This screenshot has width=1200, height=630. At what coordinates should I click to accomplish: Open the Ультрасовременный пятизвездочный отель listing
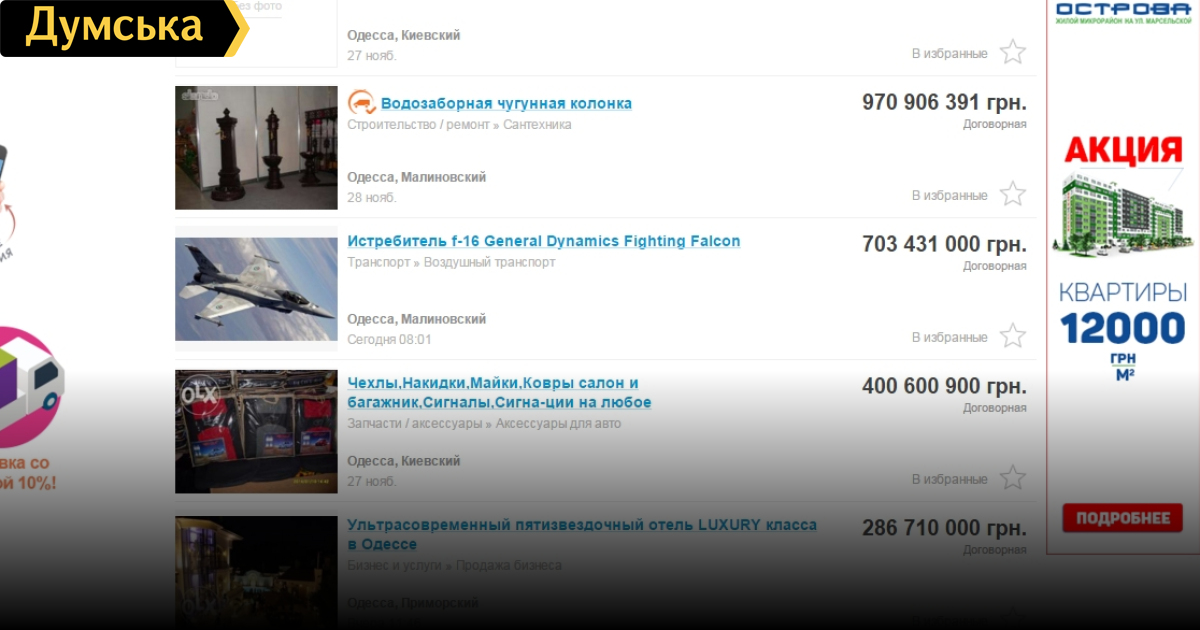(582, 535)
